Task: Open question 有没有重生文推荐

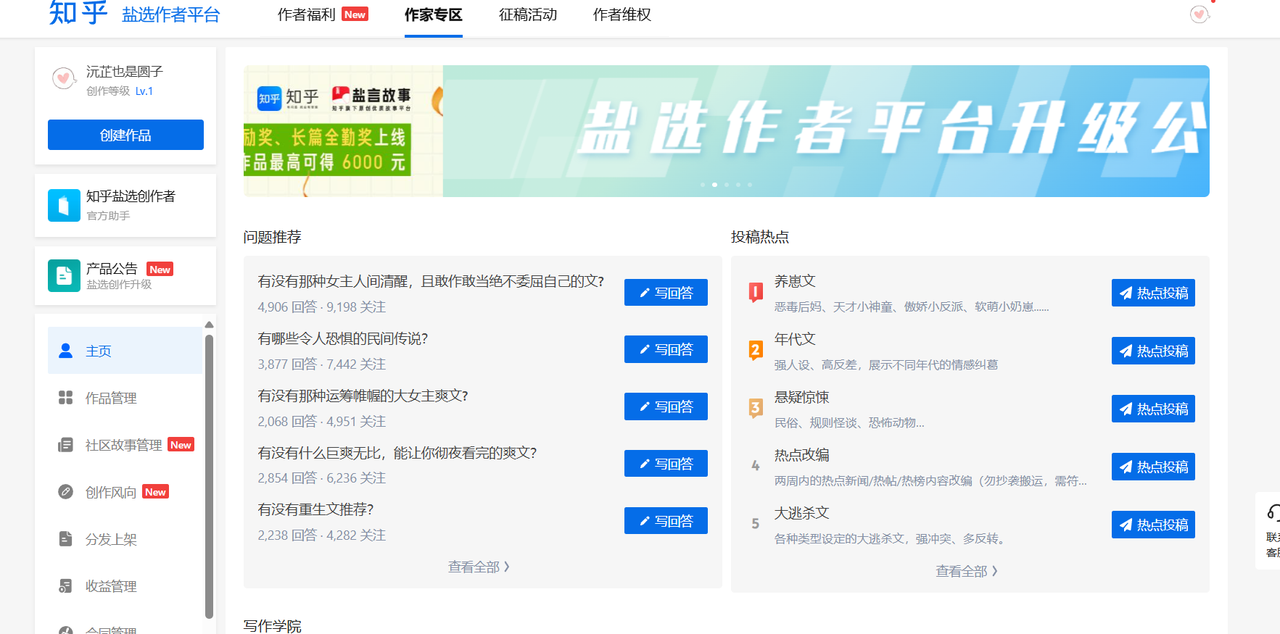Action: (316, 510)
